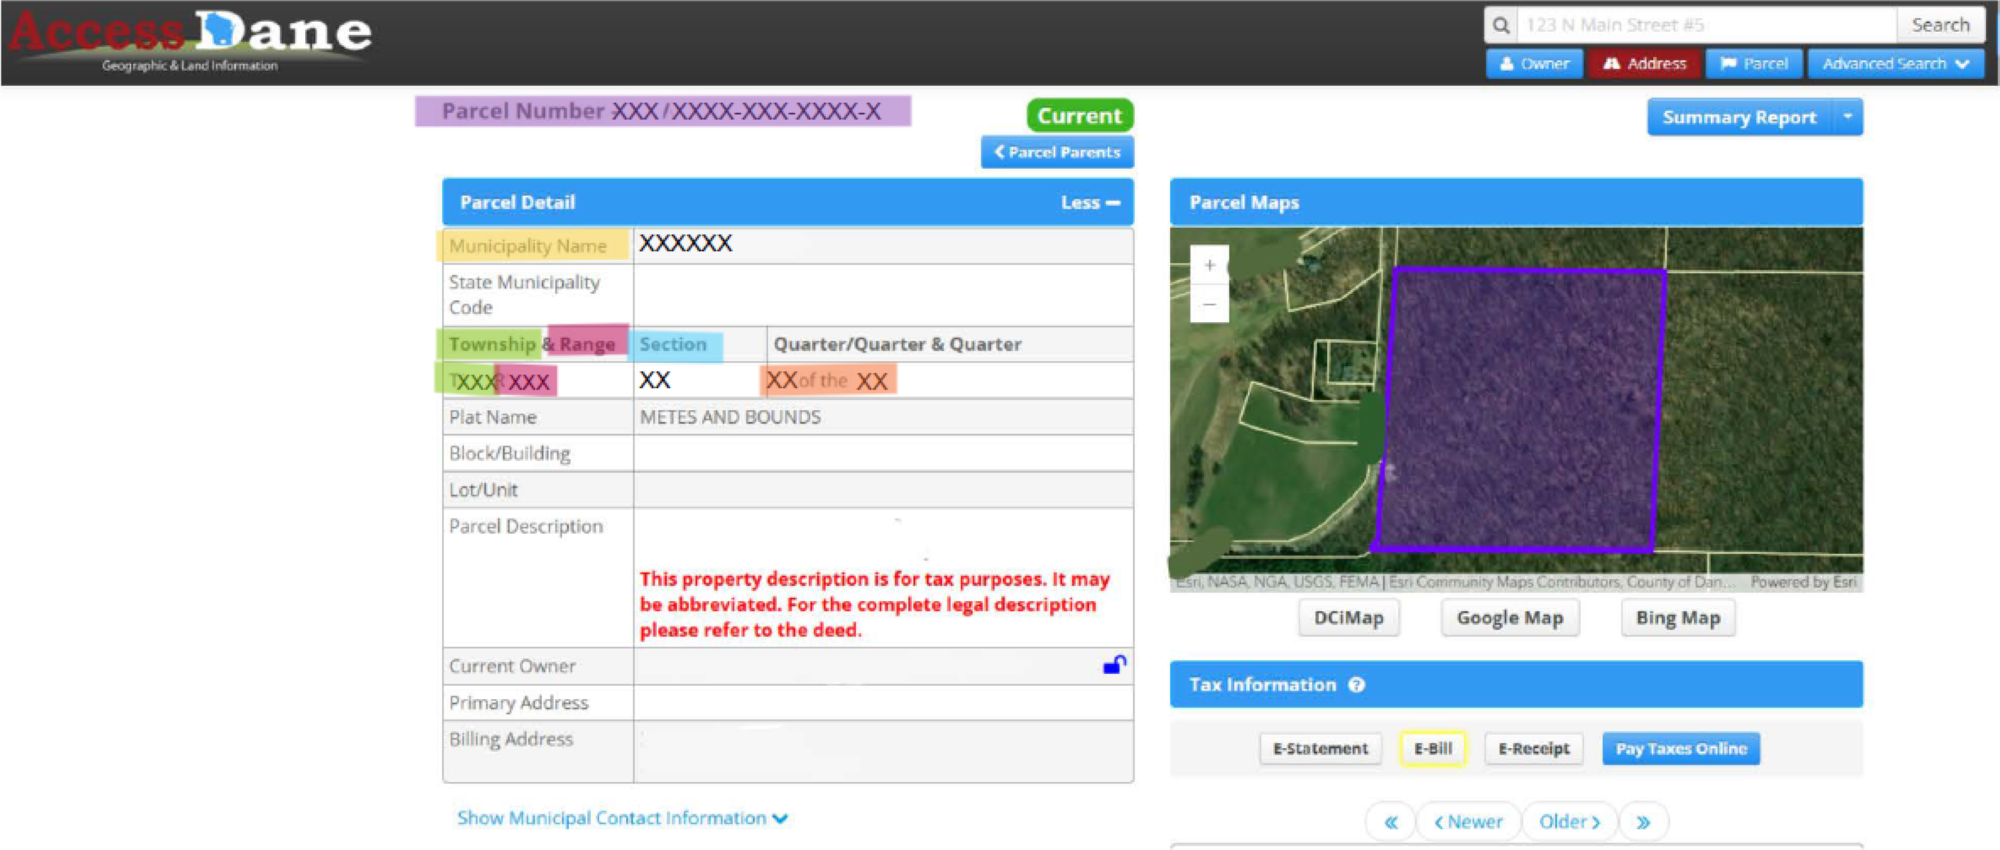Open the Advanced Search dropdown

1896,64
